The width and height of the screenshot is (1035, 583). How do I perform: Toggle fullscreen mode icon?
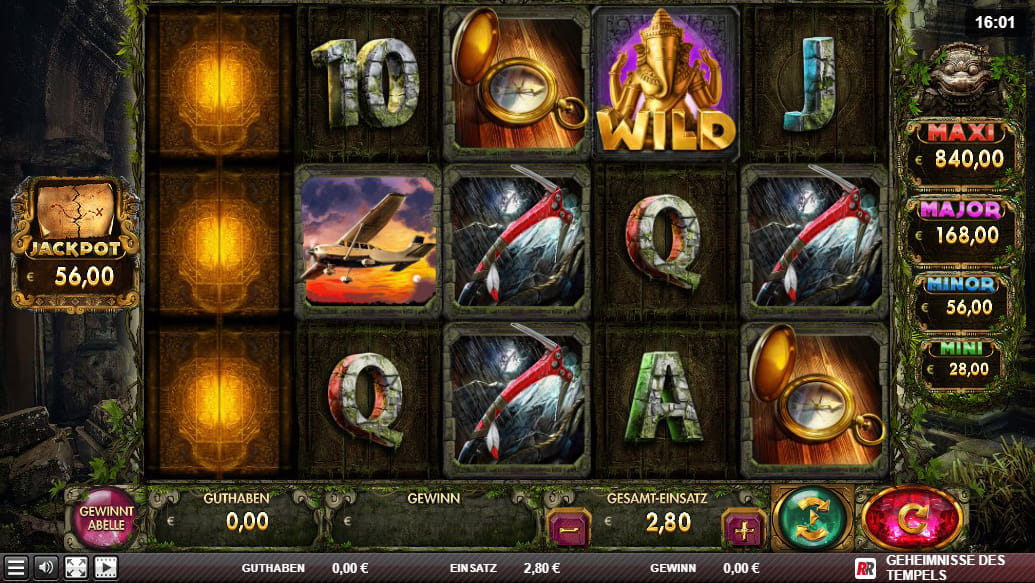(x=76, y=567)
